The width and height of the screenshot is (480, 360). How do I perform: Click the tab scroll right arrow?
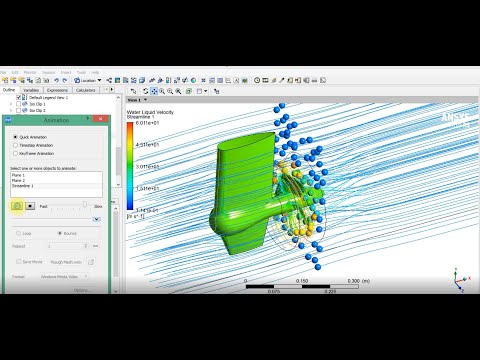[112, 90]
